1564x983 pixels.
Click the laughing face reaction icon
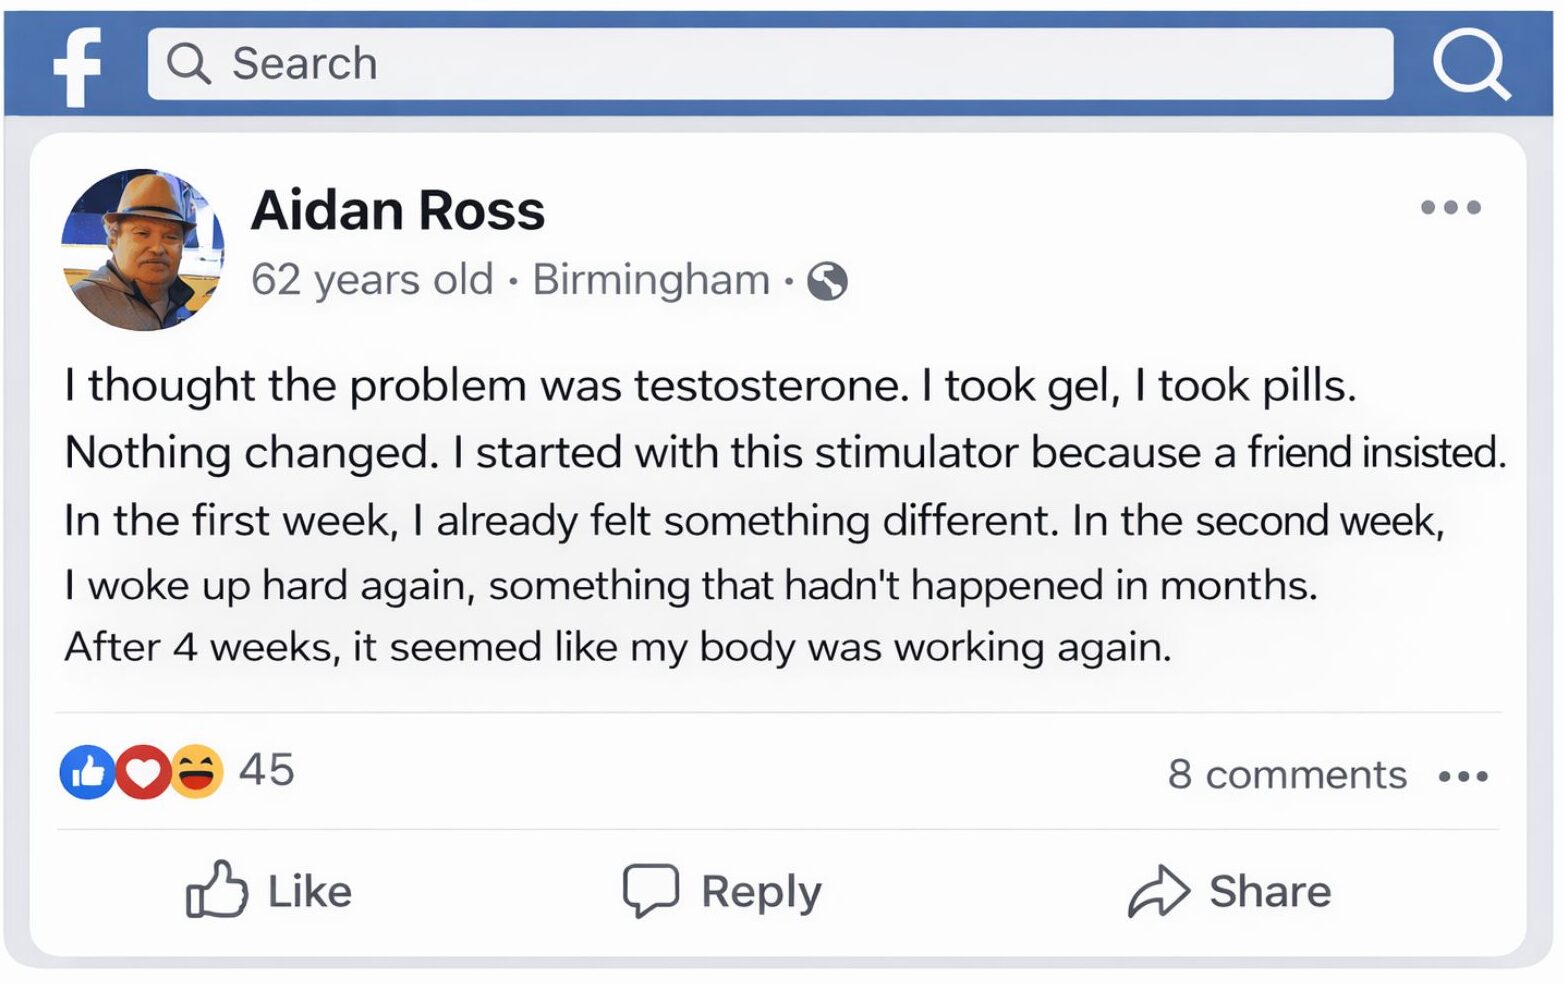(197, 772)
